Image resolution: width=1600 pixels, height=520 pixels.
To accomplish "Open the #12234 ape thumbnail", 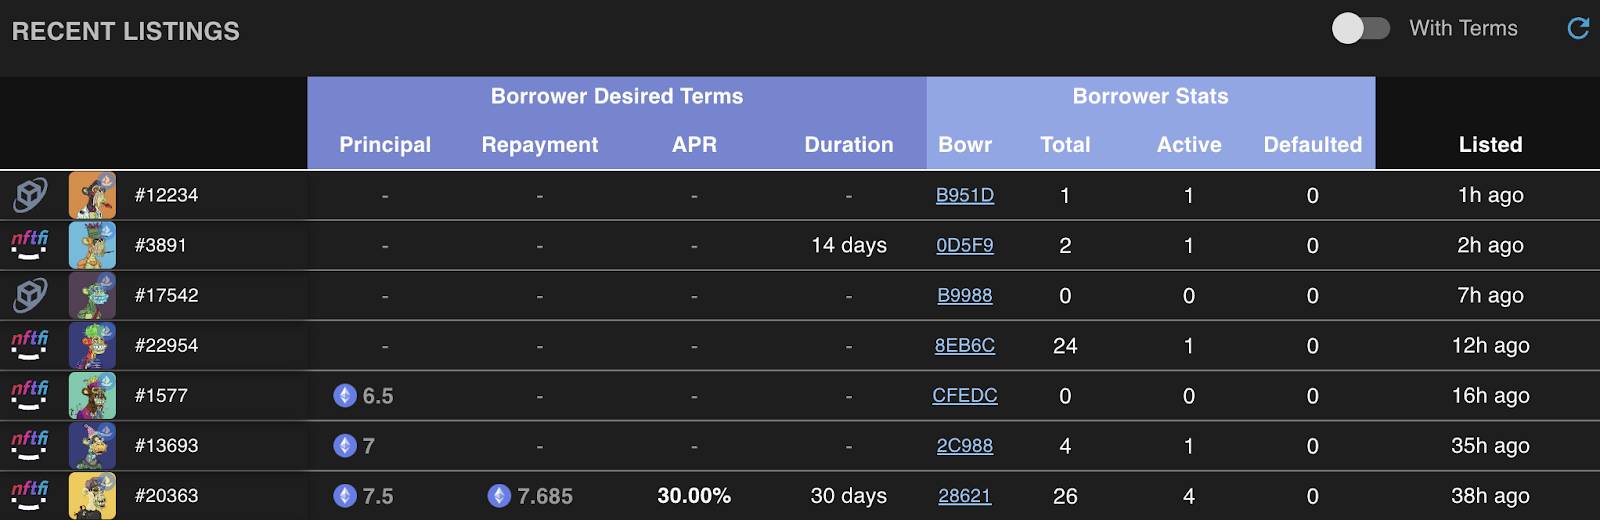I will coord(92,195).
